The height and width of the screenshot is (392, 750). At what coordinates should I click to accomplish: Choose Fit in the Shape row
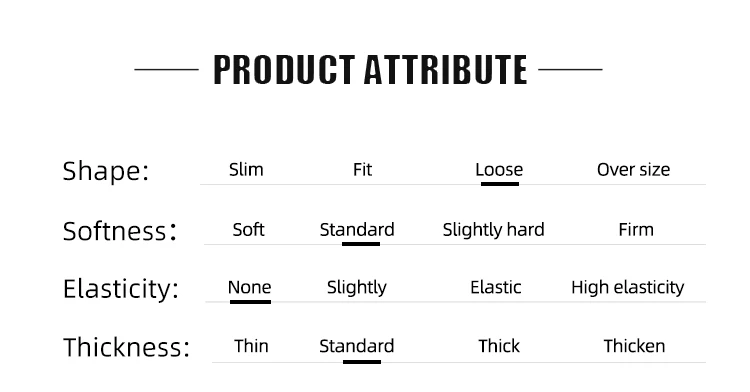(x=362, y=170)
